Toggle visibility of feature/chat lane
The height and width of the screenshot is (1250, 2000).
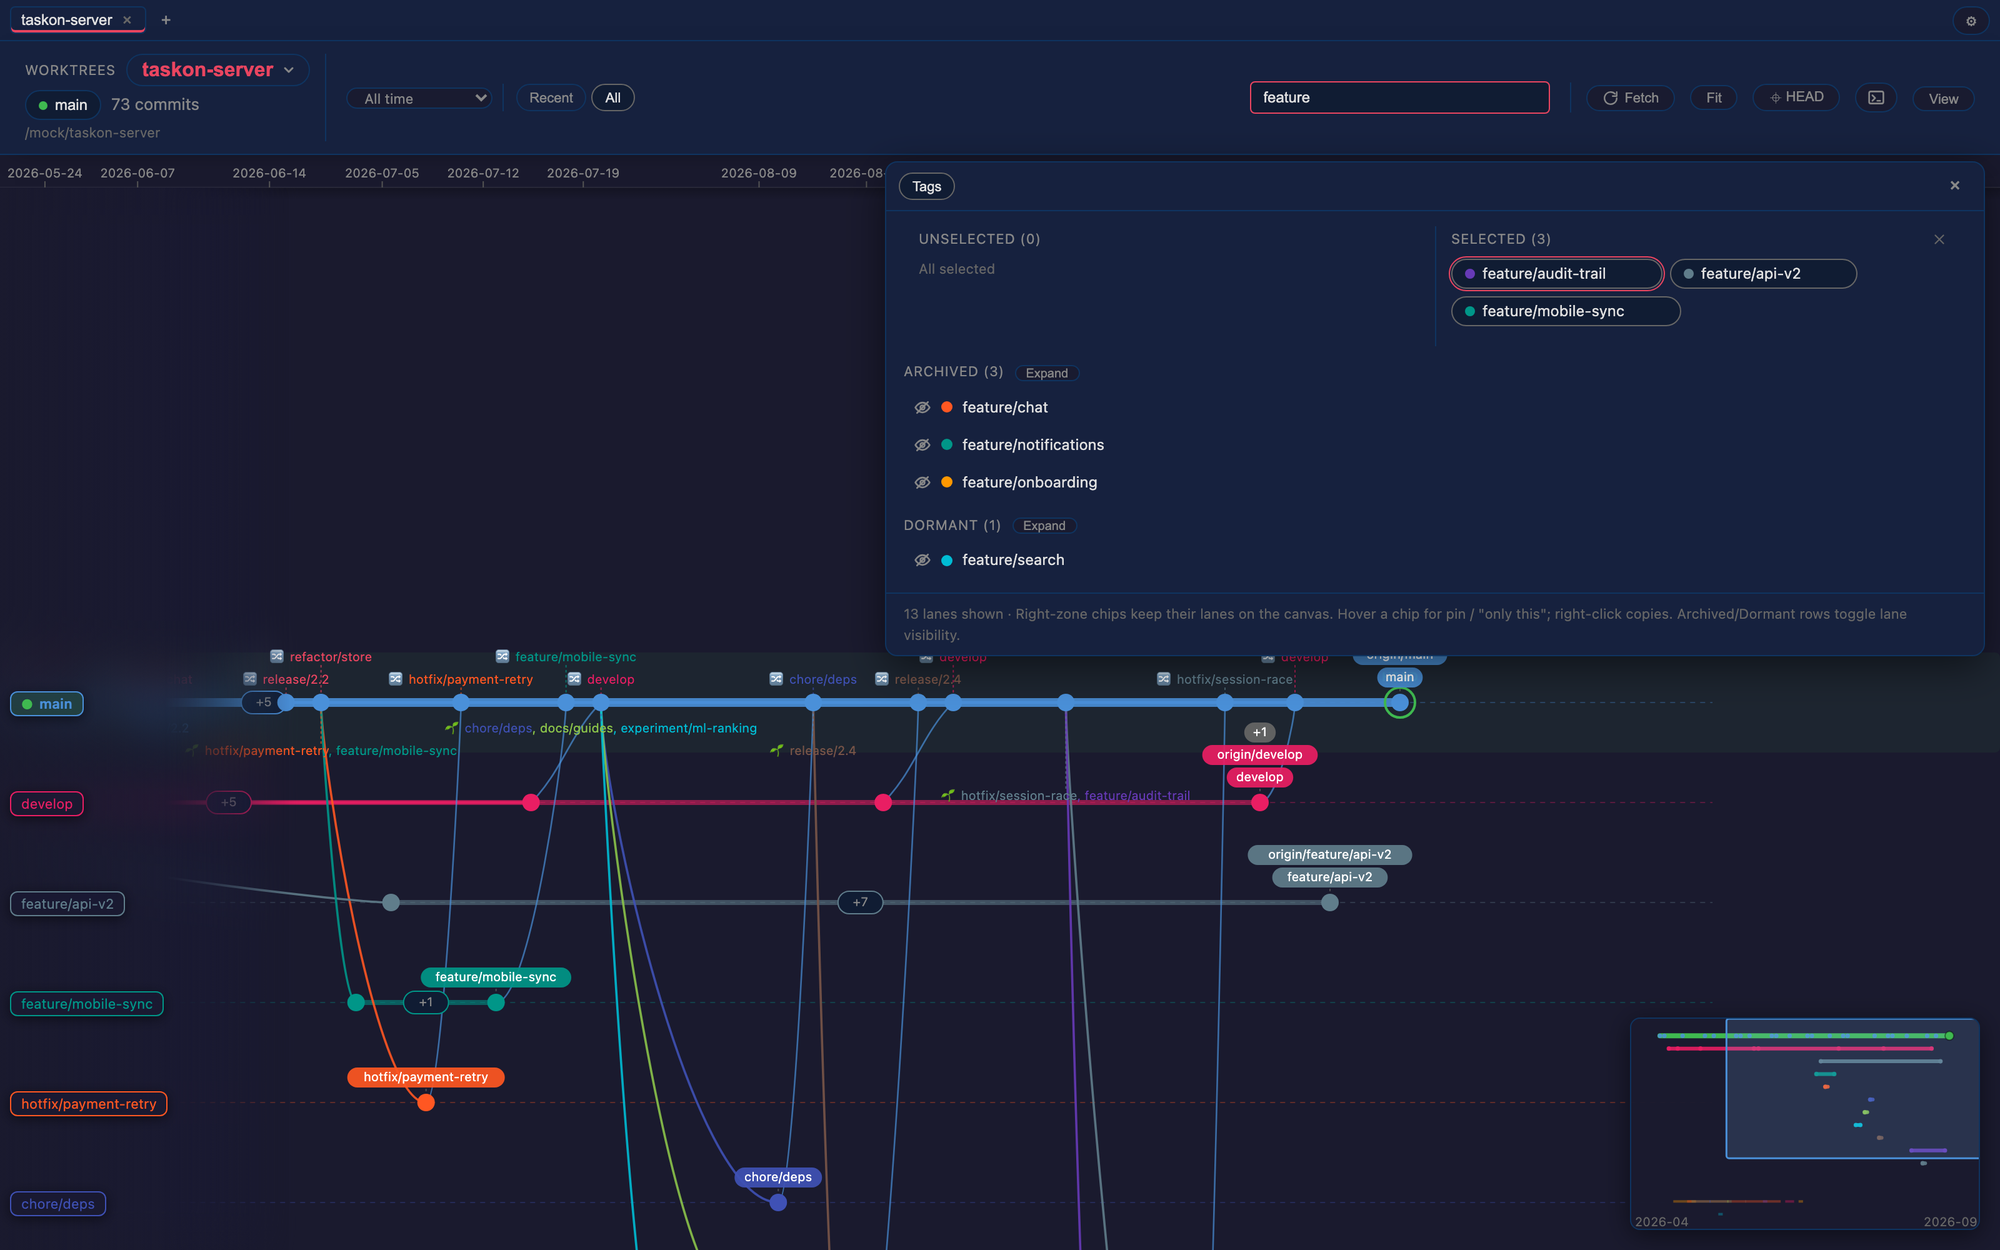[x=922, y=407]
